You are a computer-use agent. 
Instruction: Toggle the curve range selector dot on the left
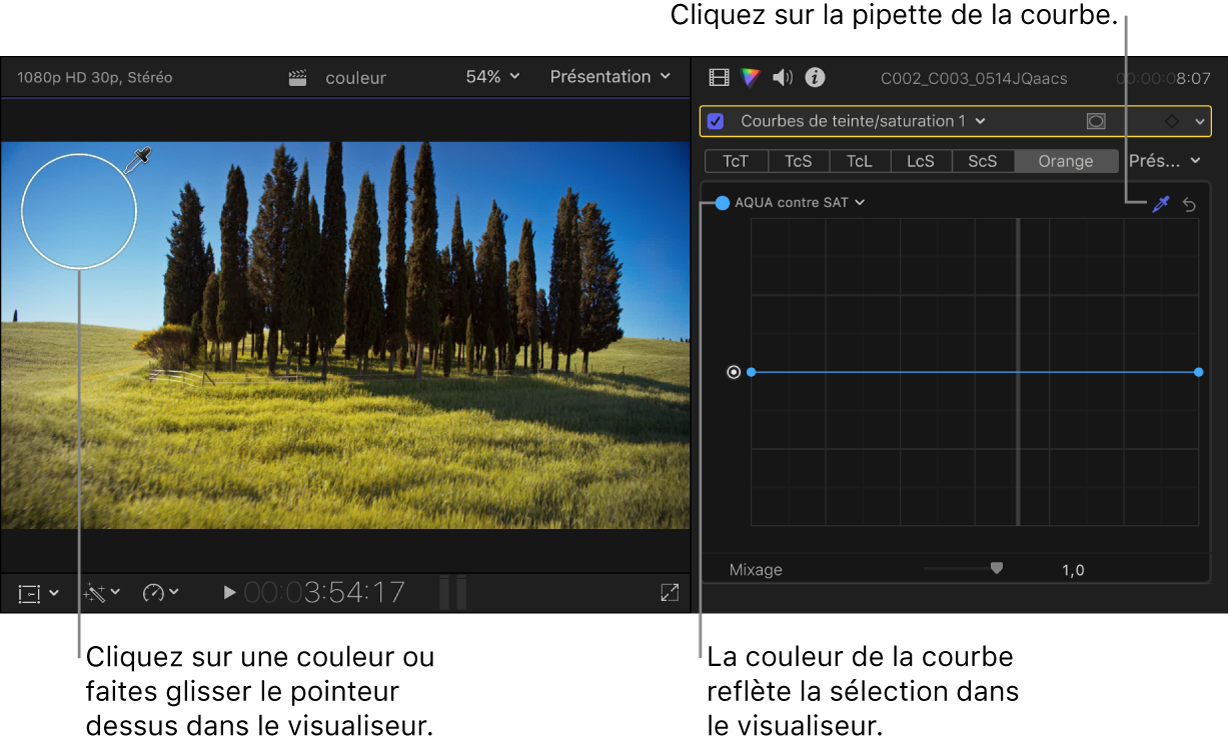(x=735, y=371)
